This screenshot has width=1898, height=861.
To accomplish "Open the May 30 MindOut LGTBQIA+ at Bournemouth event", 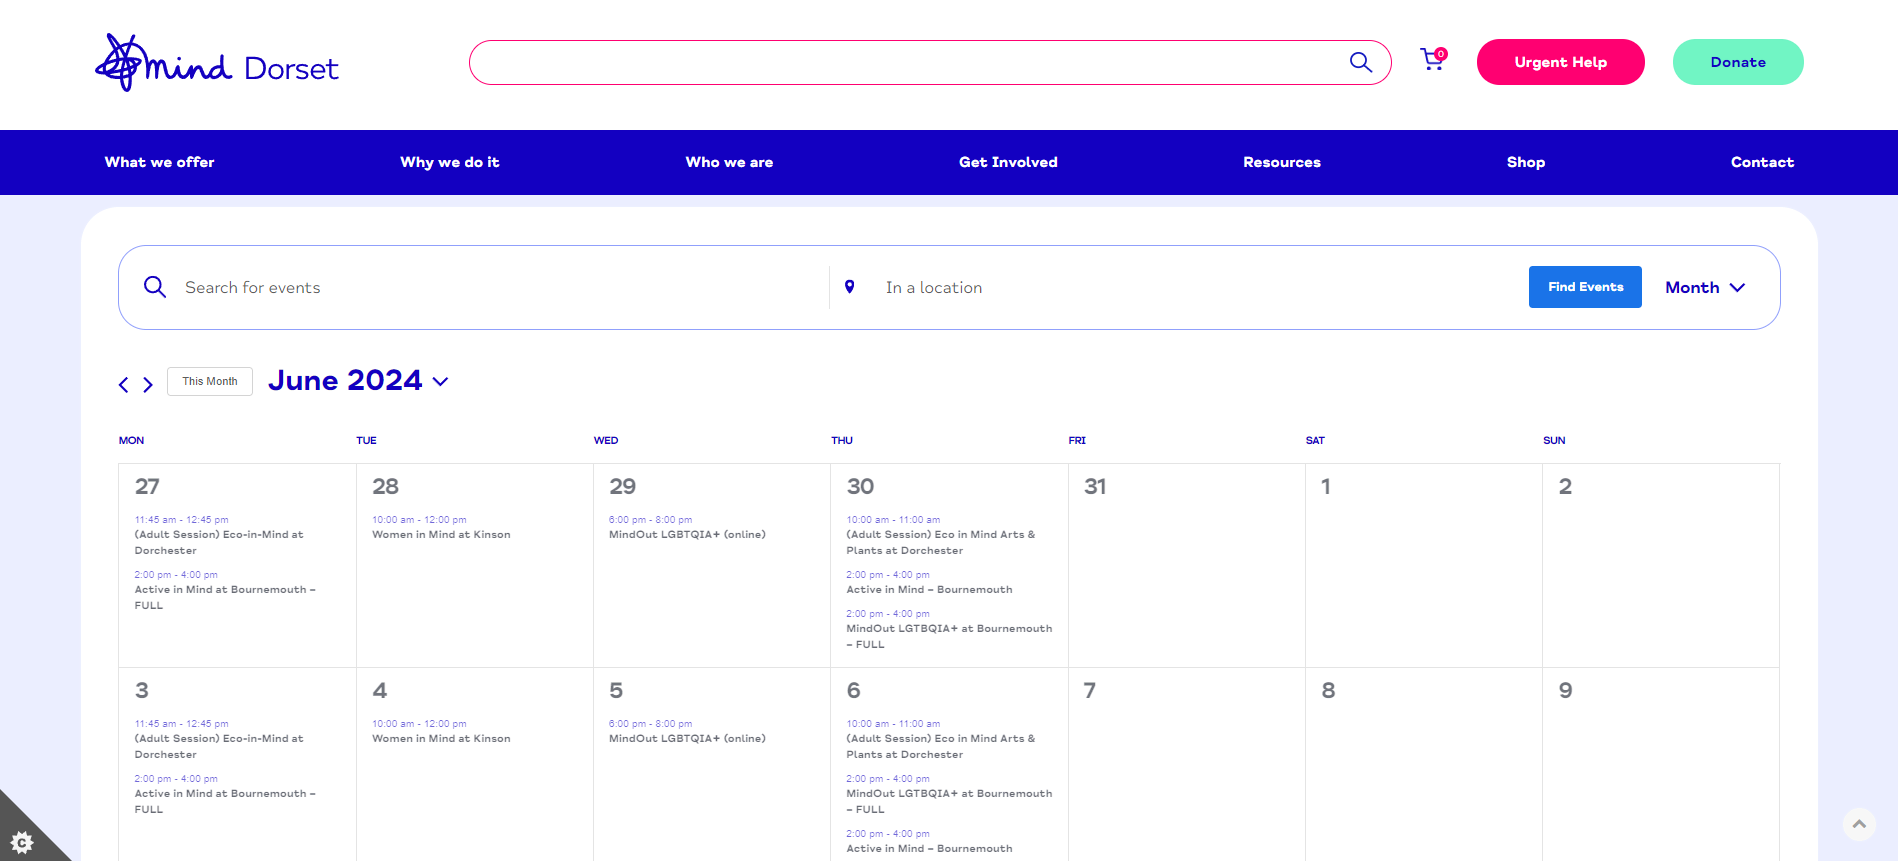I will click(949, 636).
